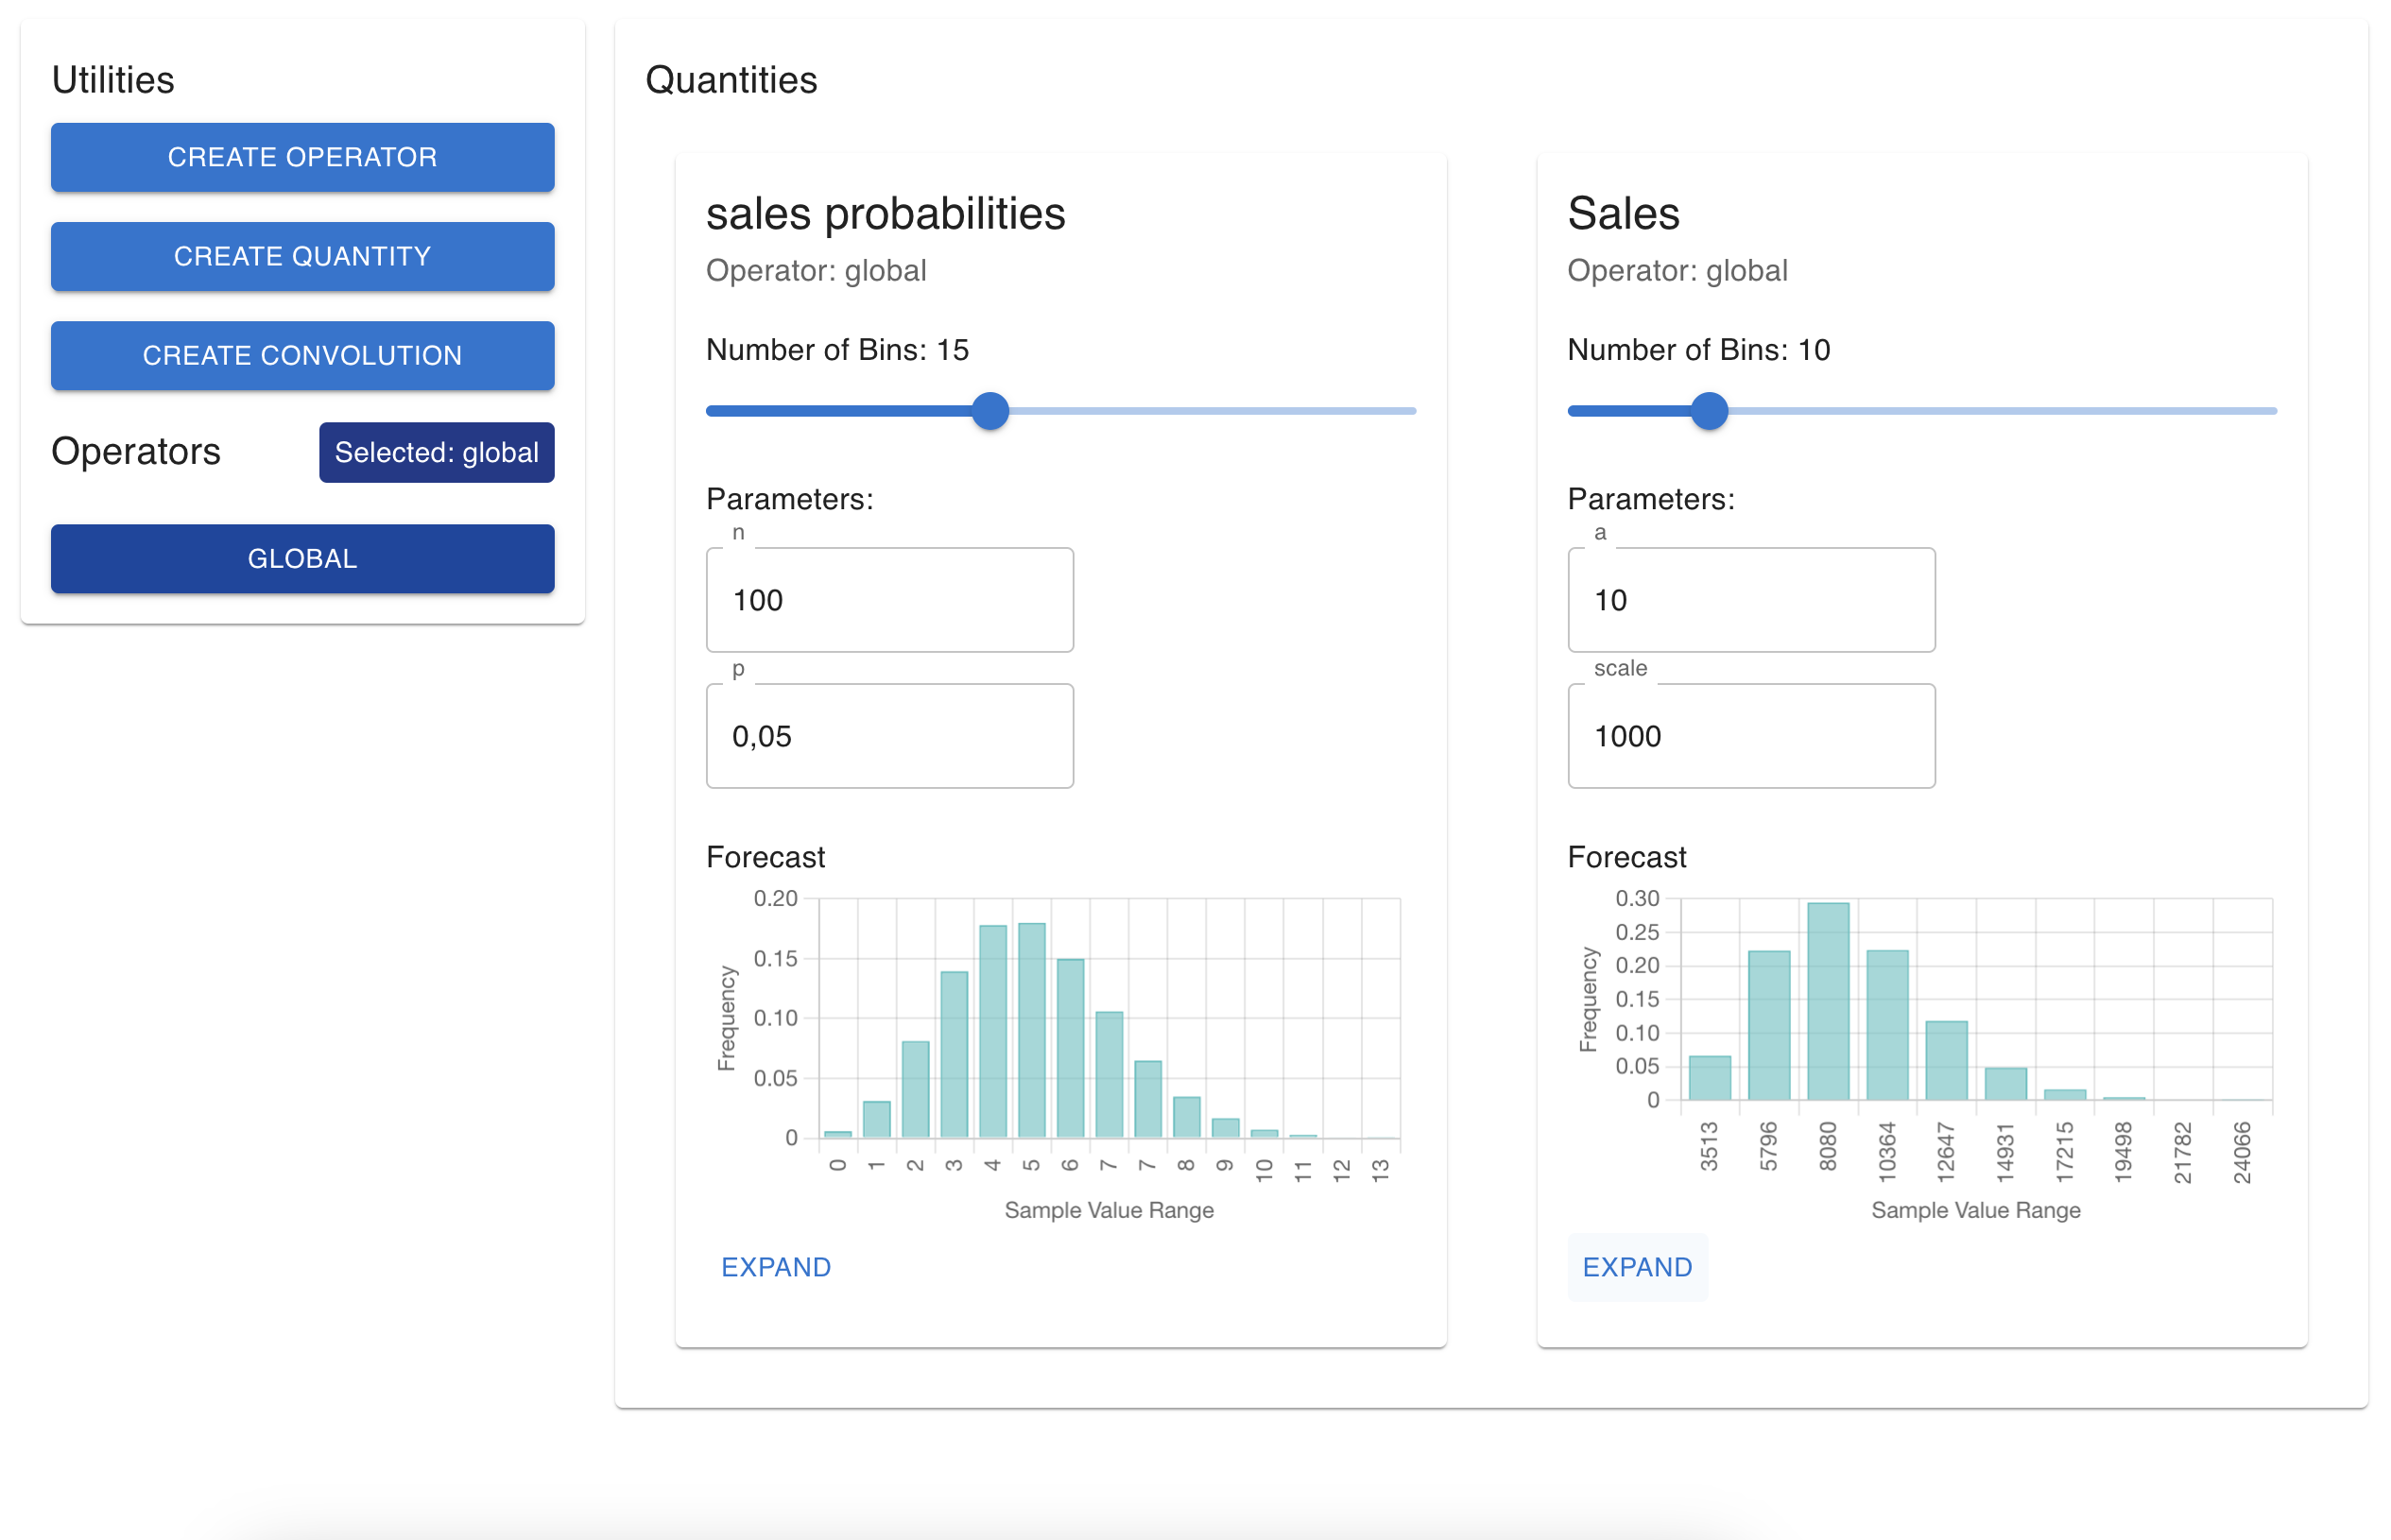Screen dimensions: 2391x1540
Task: Expand the sales probabilities quantity details
Action: 776,1266
